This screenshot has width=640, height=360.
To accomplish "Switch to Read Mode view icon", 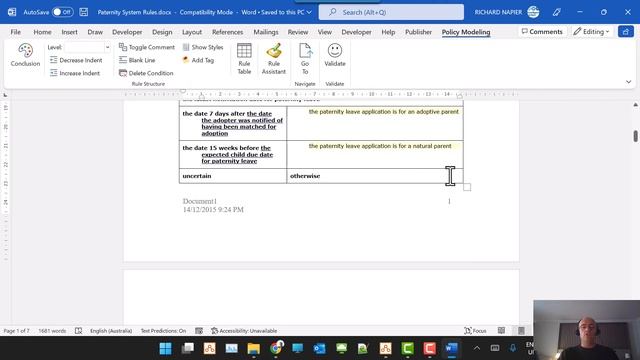I will click(x=501, y=331).
